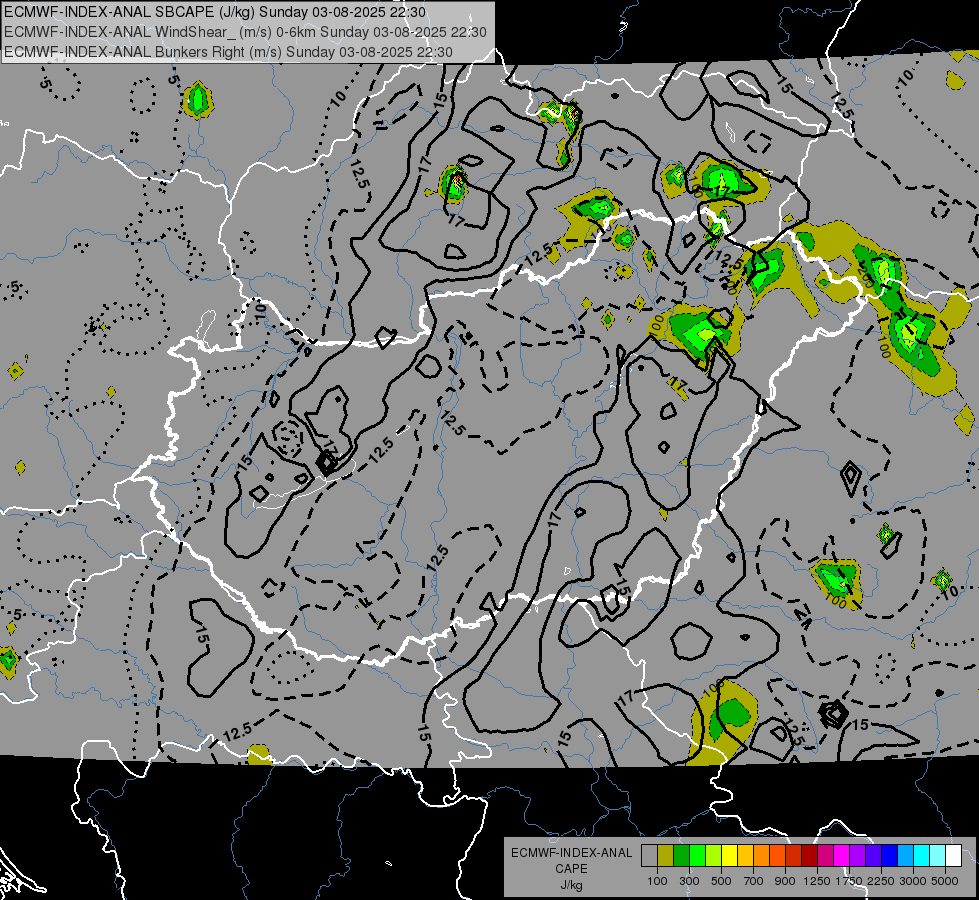Viewport: 979px width, 900px height.
Task: Select the orange legend swatch
Action: tap(761, 856)
